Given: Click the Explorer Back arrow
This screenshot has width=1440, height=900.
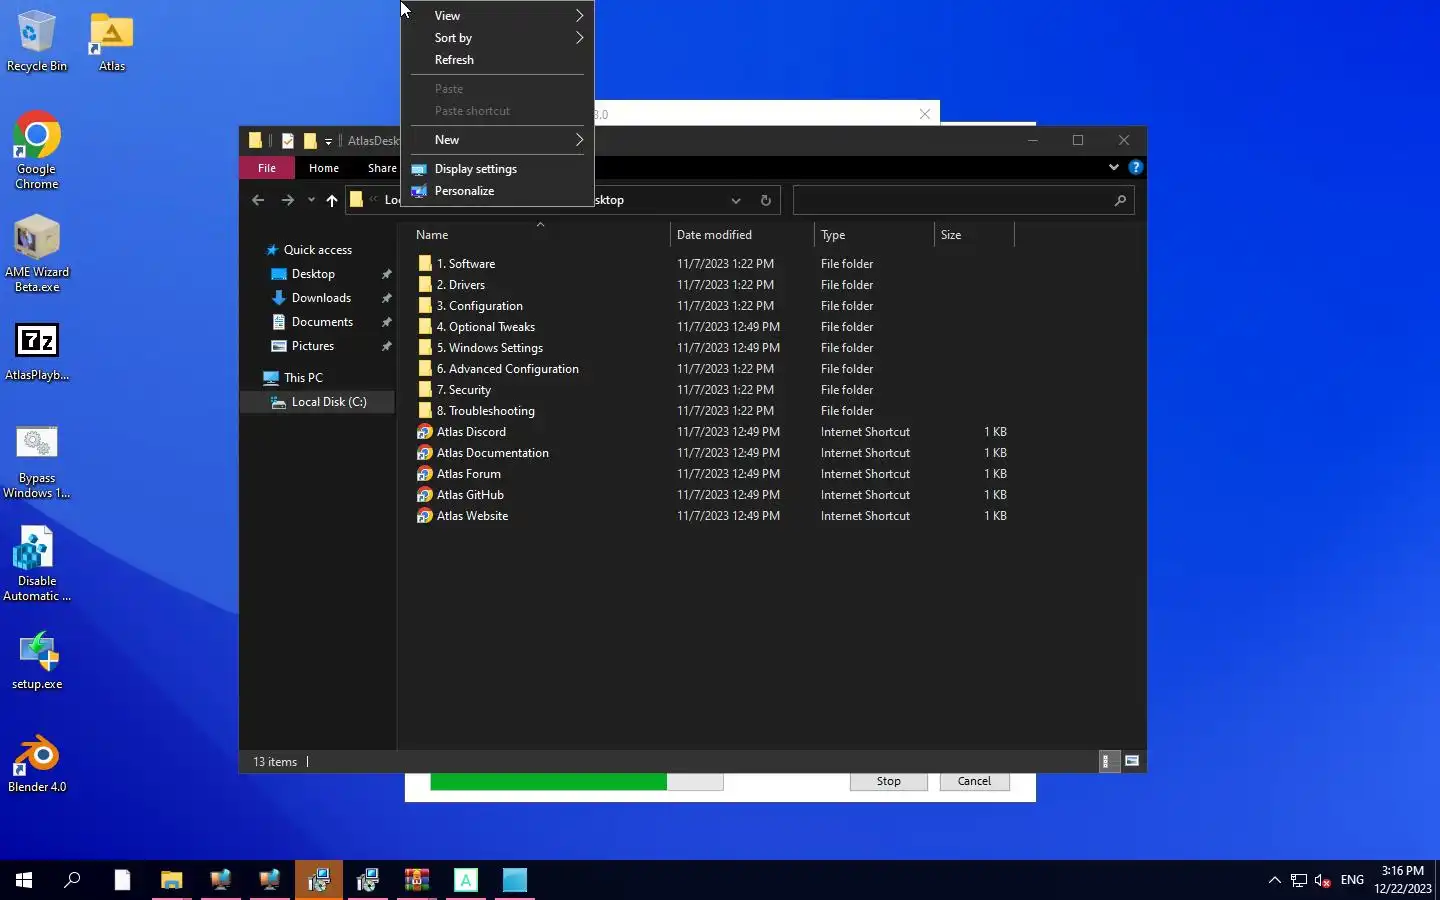Looking at the screenshot, I should 258,200.
